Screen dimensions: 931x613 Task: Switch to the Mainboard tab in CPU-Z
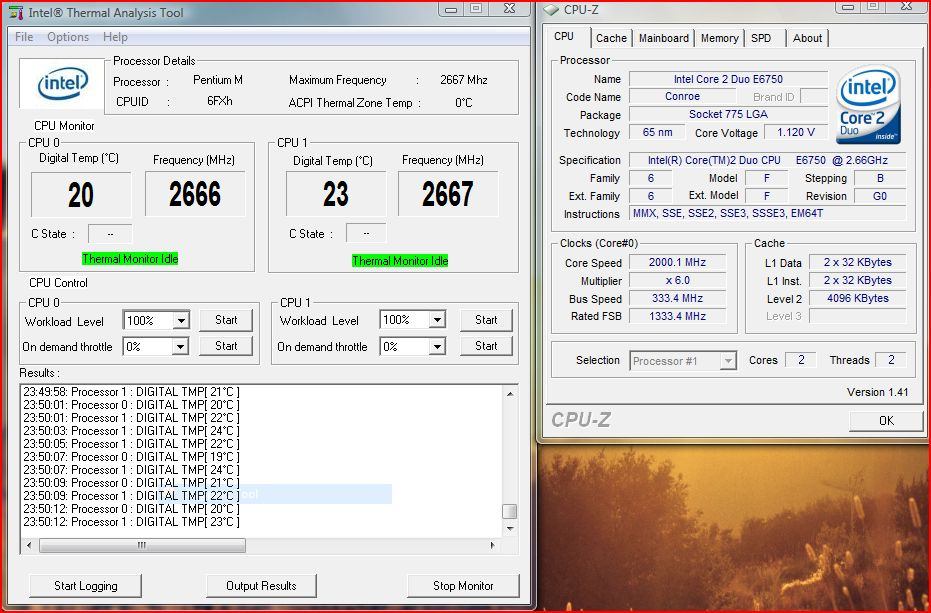[663, 38]
